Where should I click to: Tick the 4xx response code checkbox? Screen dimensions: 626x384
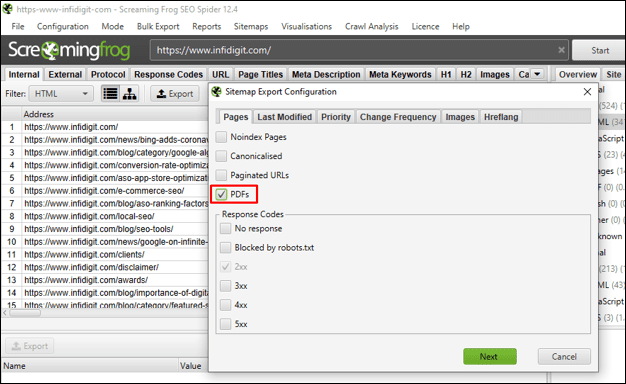(x=226, y=305)
